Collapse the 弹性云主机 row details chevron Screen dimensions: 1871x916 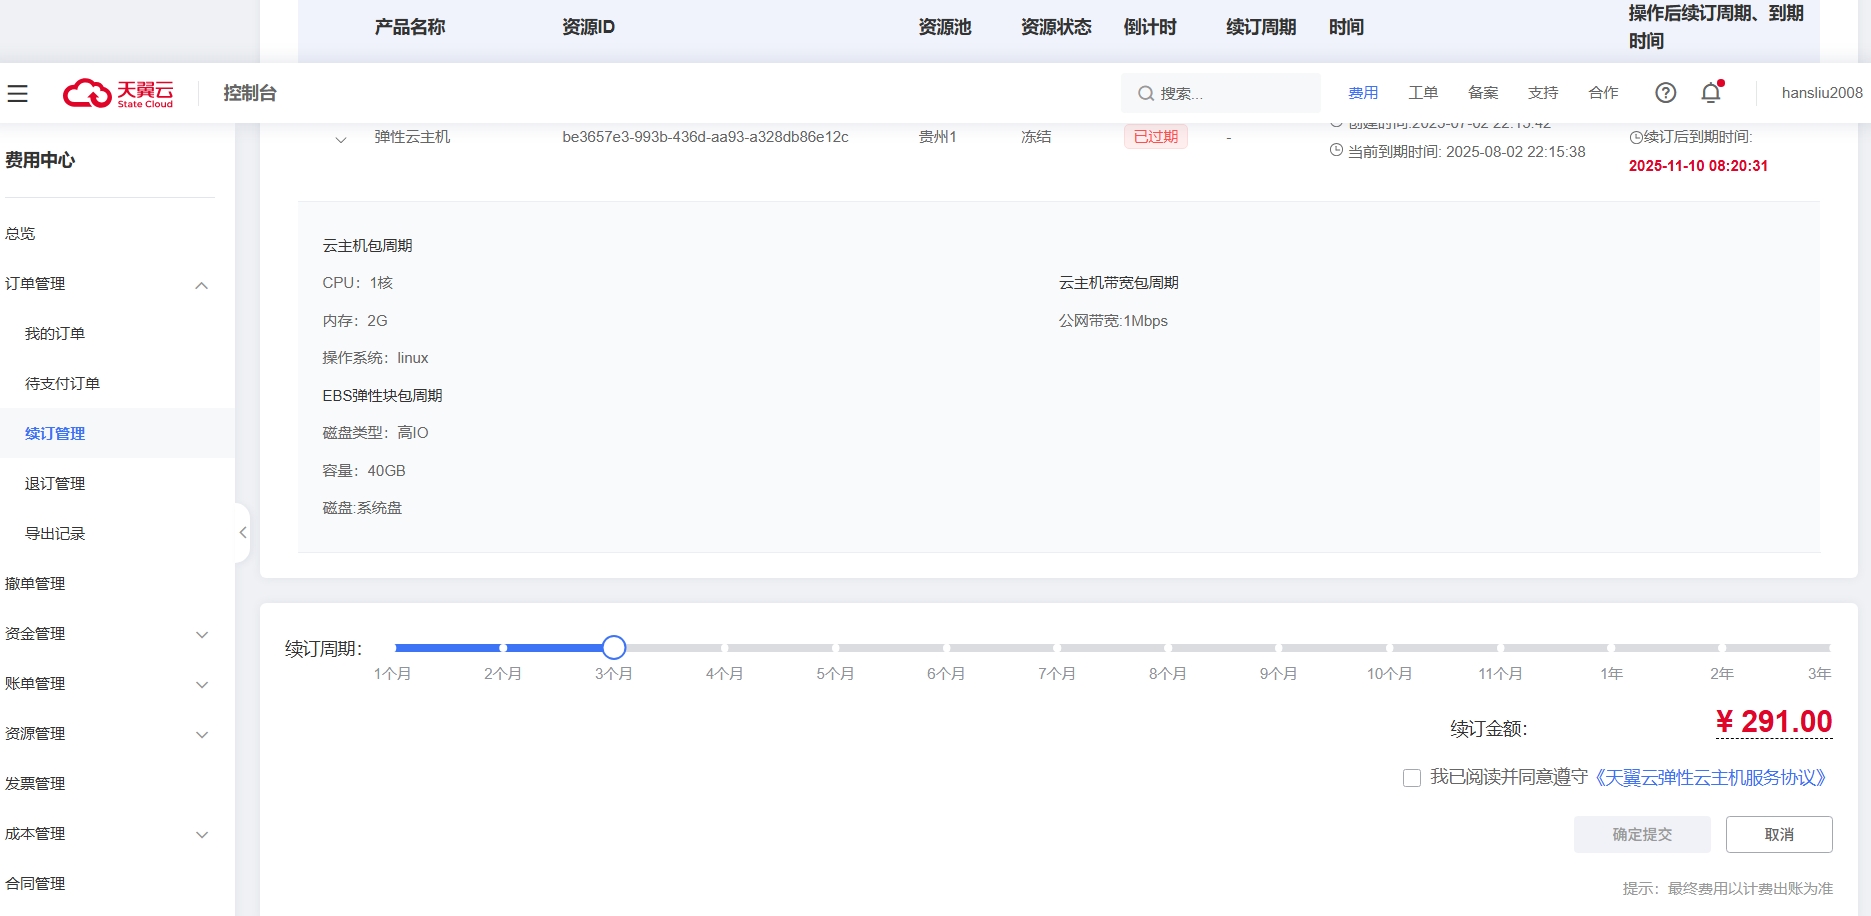(x=341, y=139)
